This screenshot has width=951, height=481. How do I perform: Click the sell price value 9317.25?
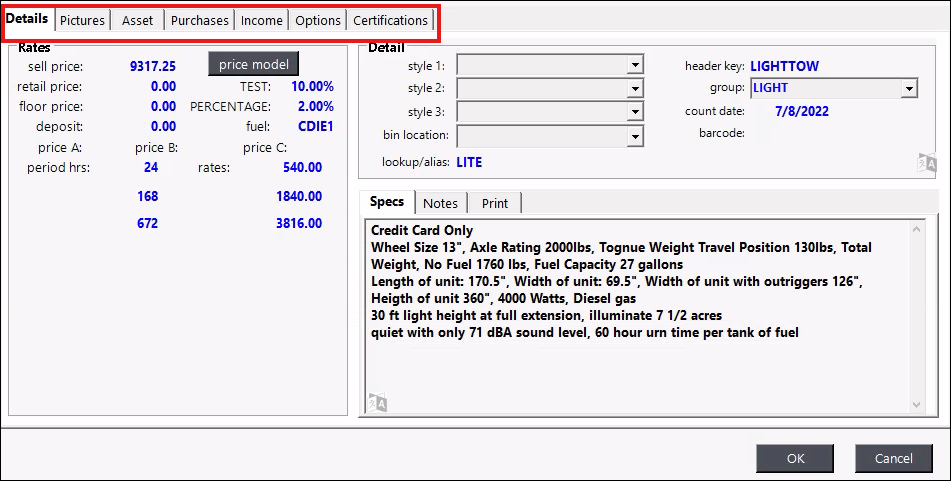tap(153, 66)
